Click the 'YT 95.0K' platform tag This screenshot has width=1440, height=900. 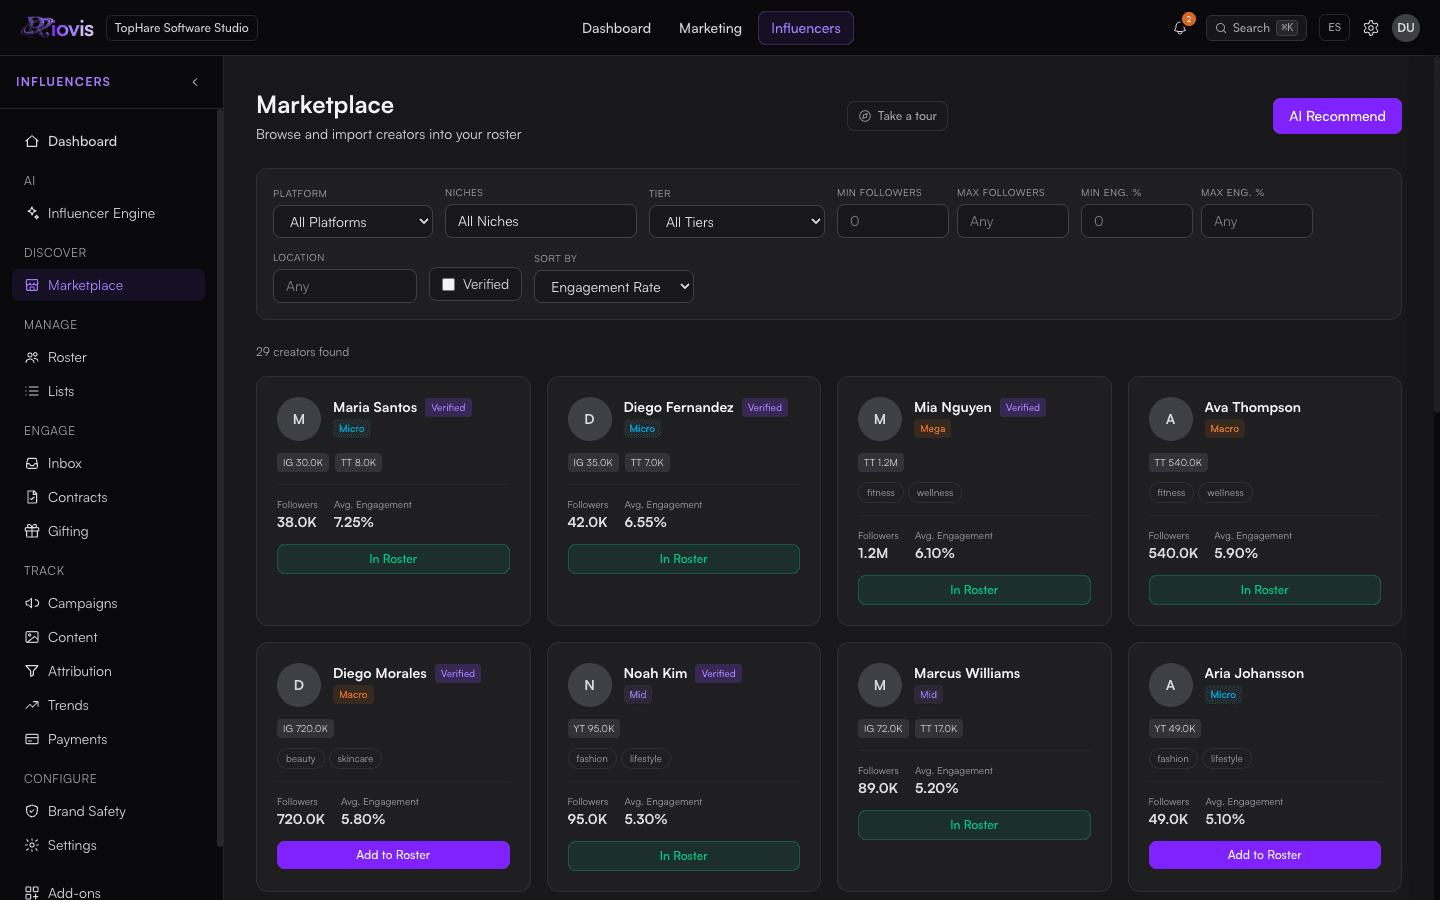point(594,729)
